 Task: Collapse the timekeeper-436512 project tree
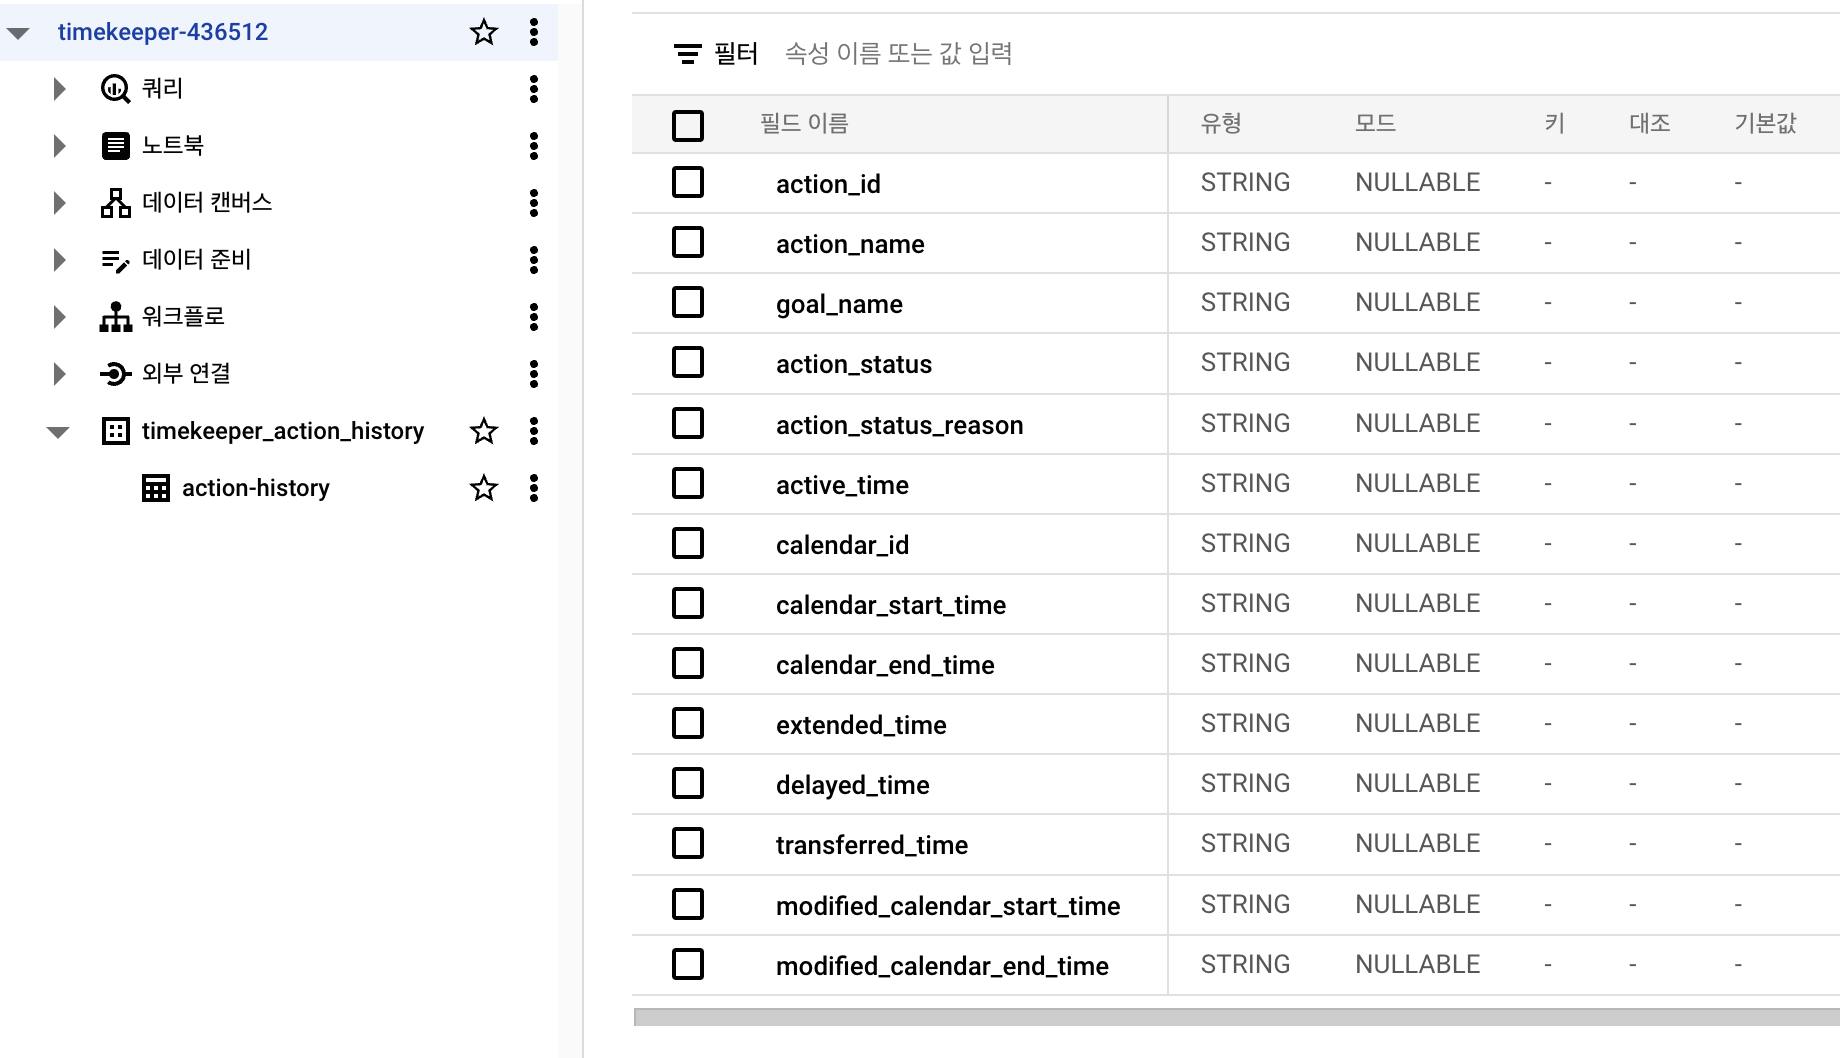pyautogui.click(x=18, y=31)
